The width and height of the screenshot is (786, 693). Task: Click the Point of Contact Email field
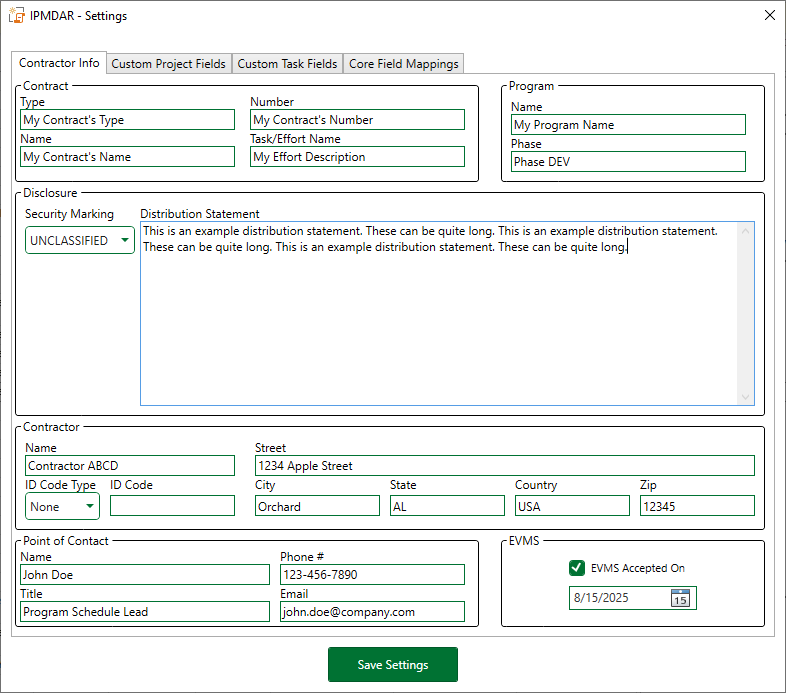[x=372, y=612]
